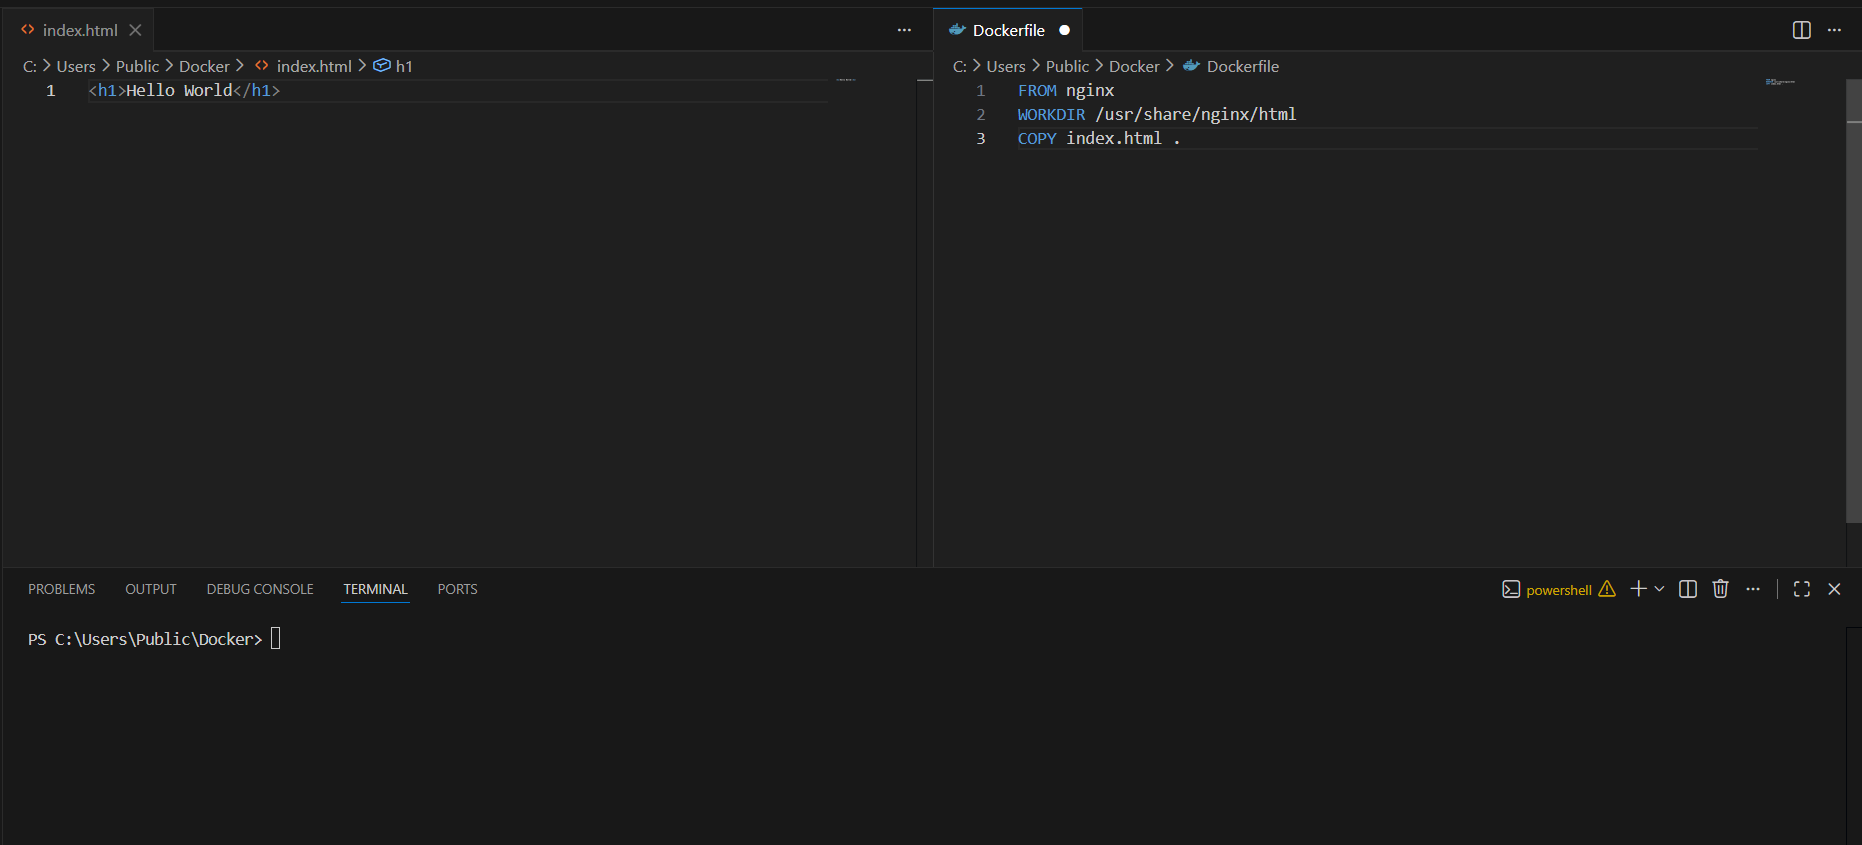The width and height of the screenshot is (1862, 845).
Task: Close the index.html tab
Action: [x=135, y=30]
